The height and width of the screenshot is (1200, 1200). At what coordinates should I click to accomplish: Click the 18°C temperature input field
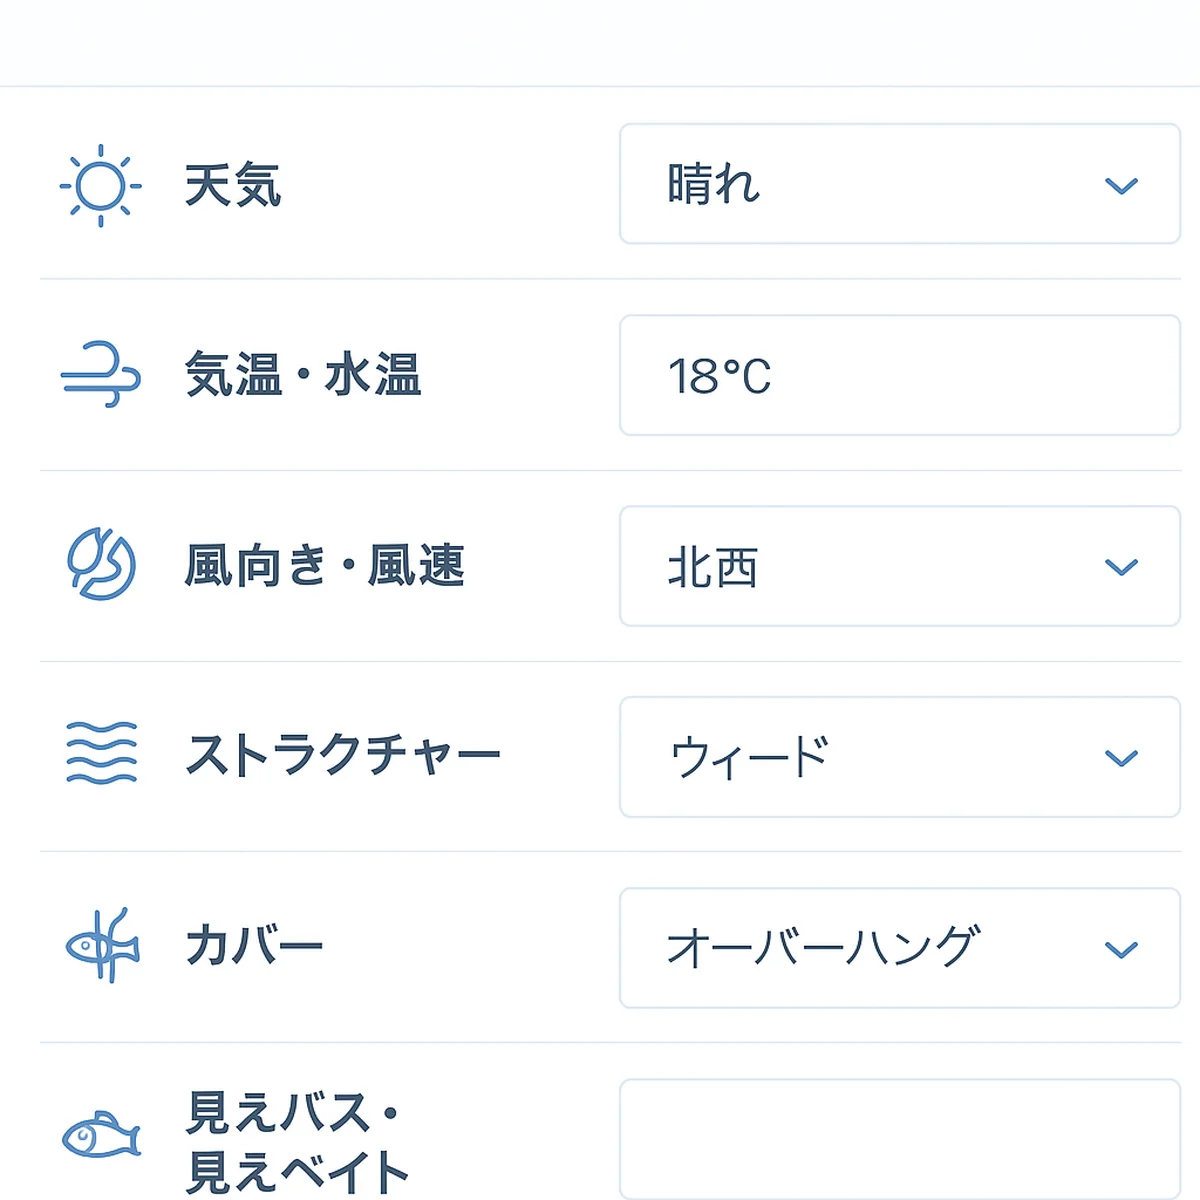pos(897,377)
